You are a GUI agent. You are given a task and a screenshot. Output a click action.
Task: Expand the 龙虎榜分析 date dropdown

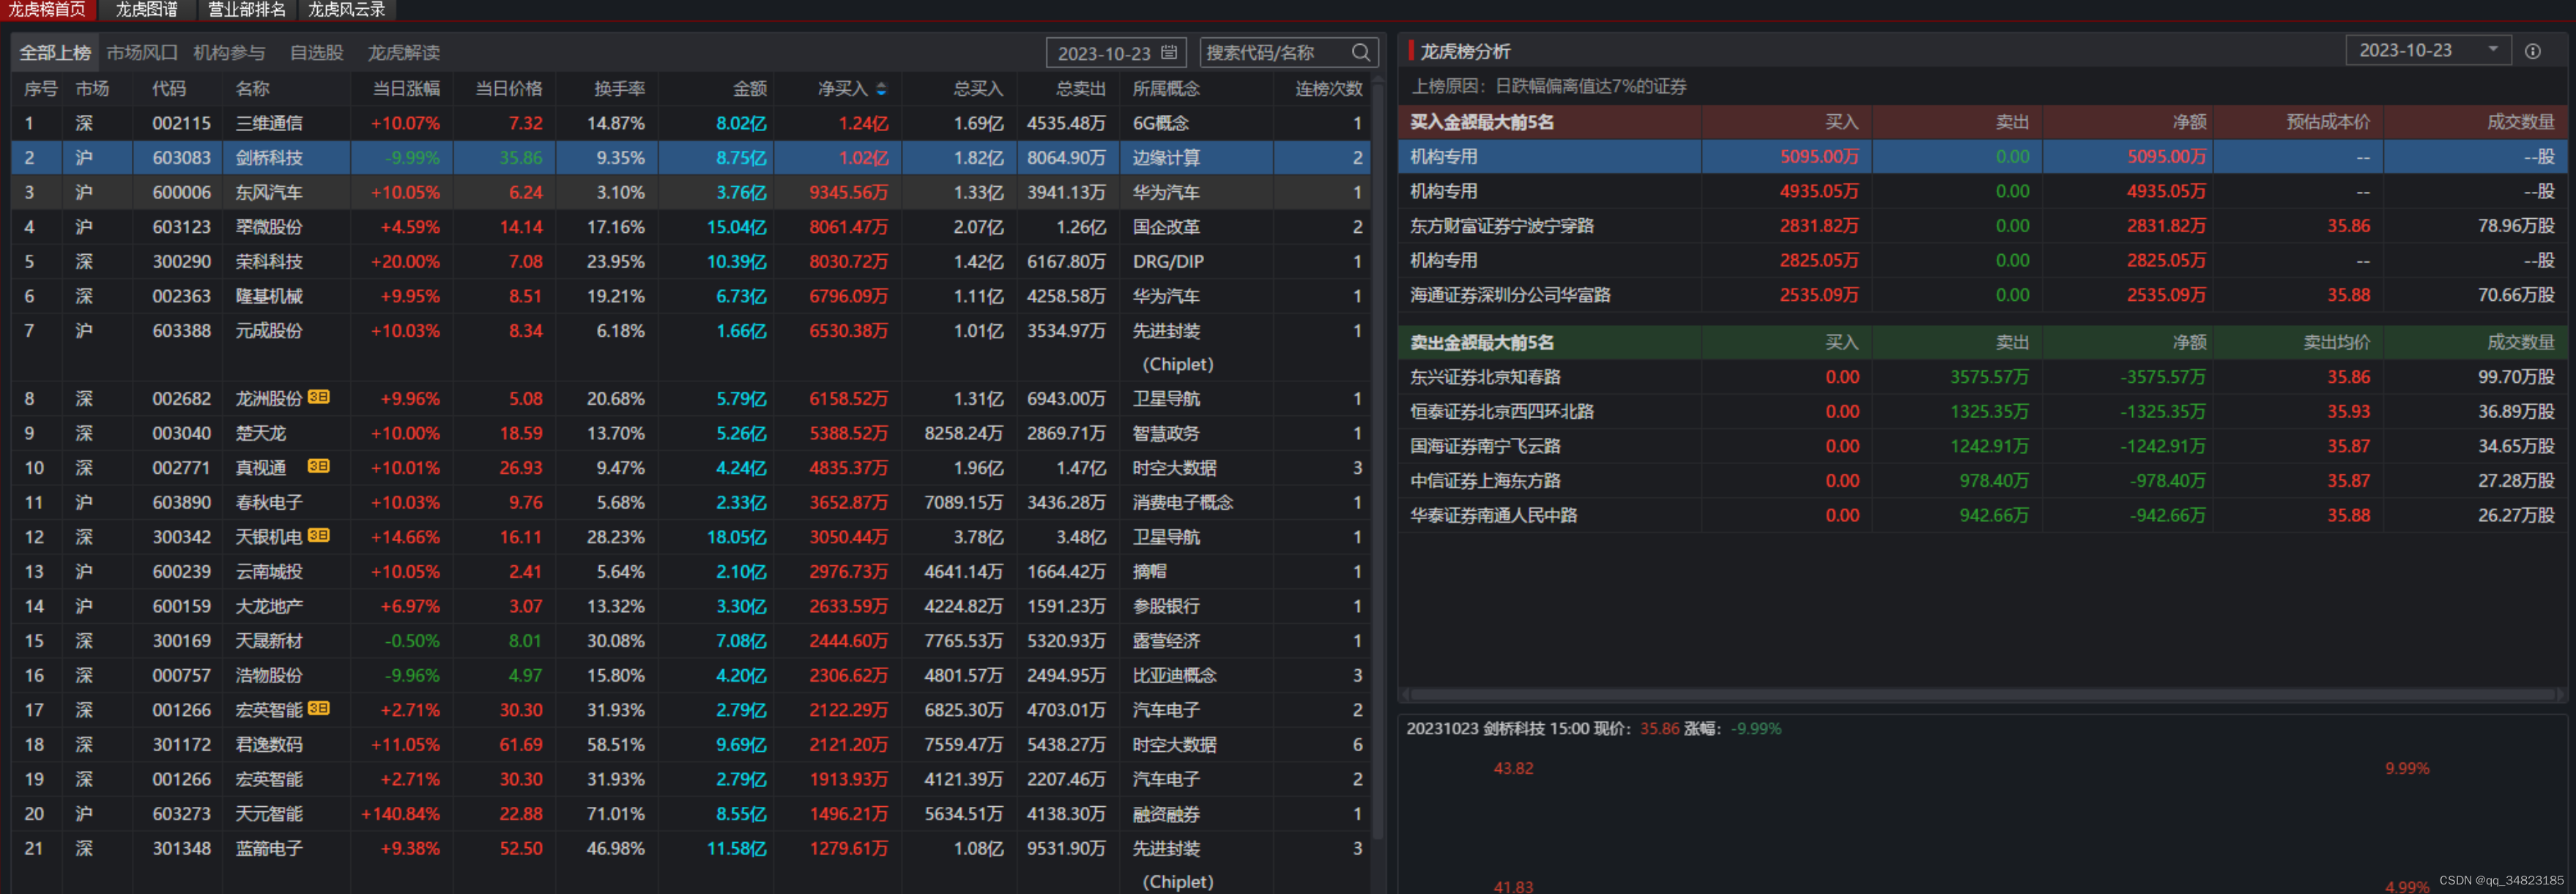2492,50
